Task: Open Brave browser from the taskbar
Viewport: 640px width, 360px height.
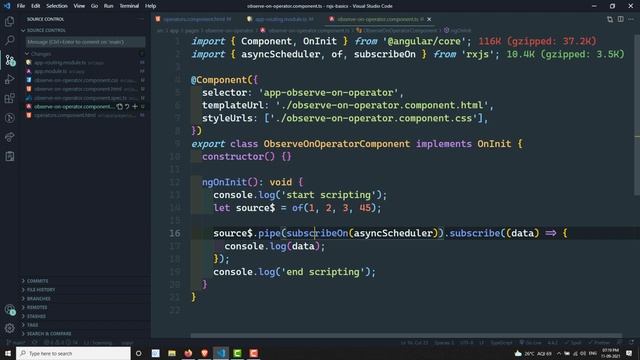Action: 204,353
